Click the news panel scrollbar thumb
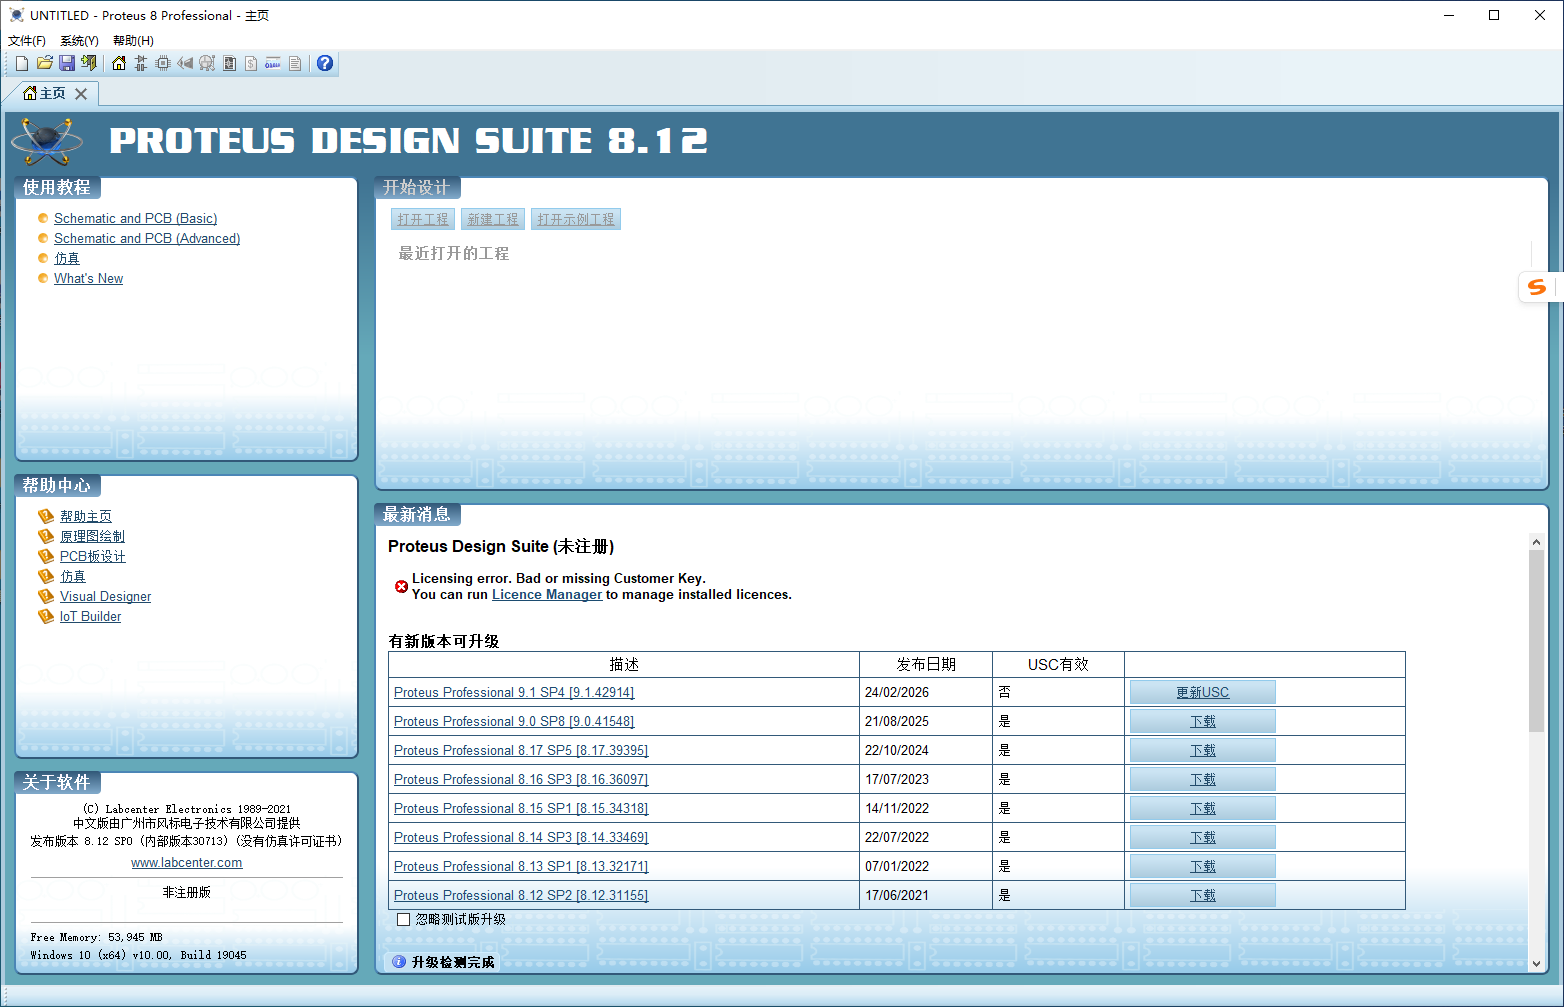 click(1536, 640)
